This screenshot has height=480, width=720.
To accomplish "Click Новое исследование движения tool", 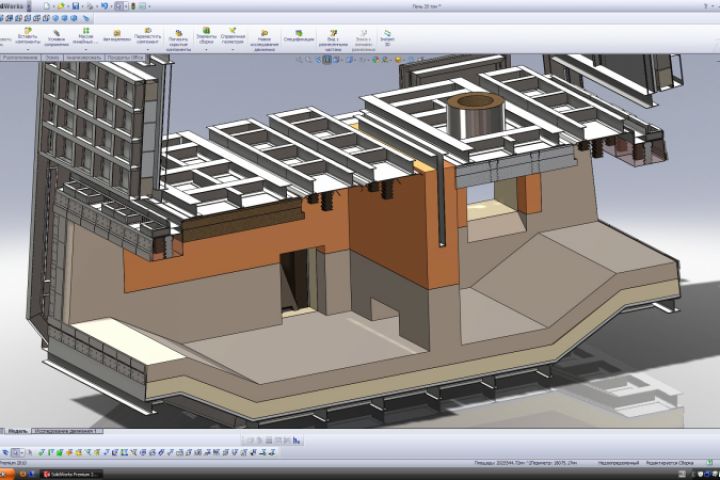I will (x=264, y=40).
